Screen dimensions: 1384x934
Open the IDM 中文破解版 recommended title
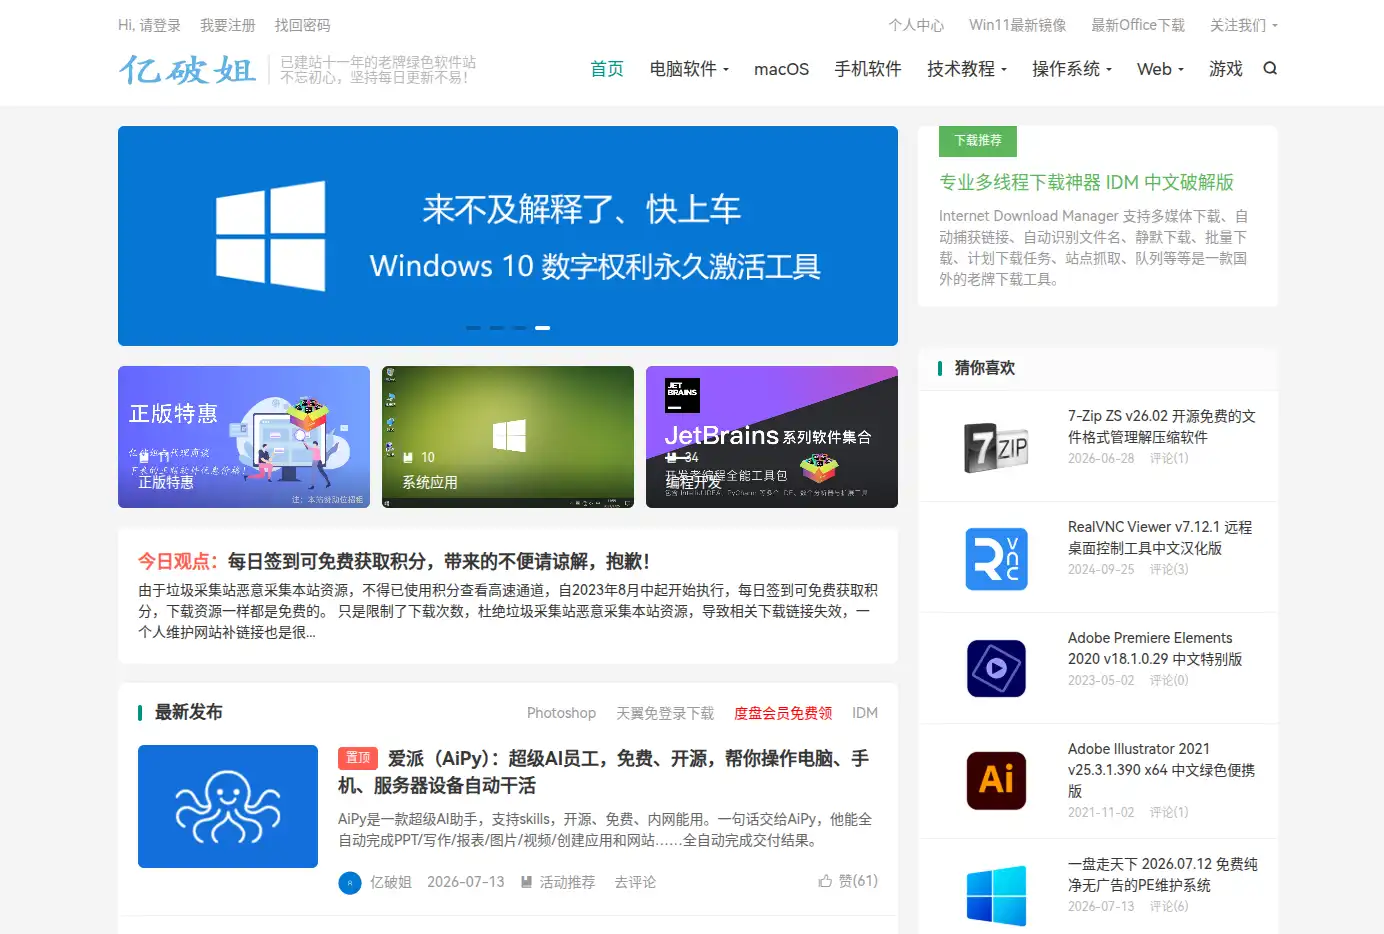(1086, 182)
